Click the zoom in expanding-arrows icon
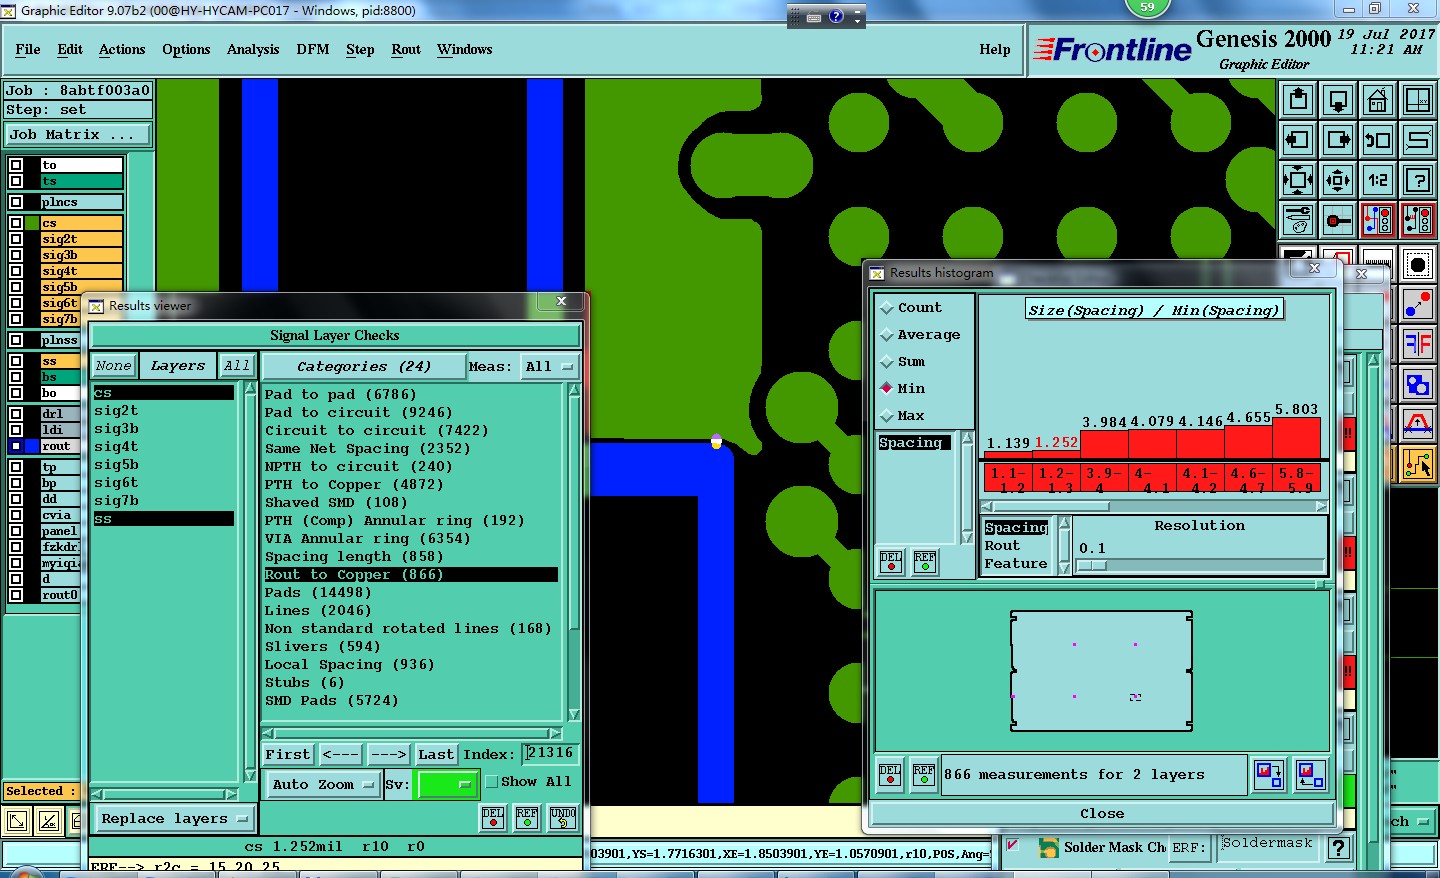The image size is (1440, 878). click(1298, 180)
